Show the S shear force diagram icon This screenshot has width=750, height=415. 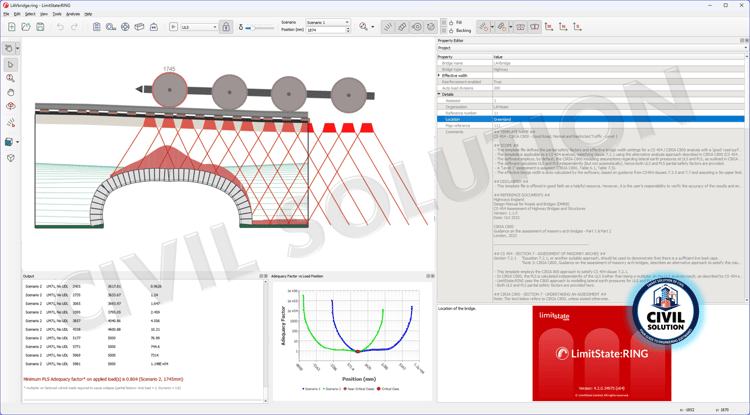click(577, 27)
